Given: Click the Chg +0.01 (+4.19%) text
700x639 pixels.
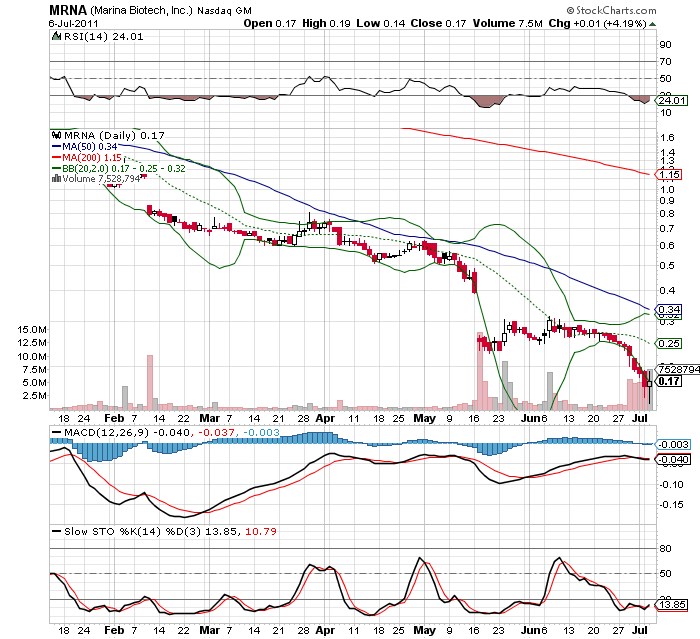Looking at the screenshot, I should (x=598, y=23).
